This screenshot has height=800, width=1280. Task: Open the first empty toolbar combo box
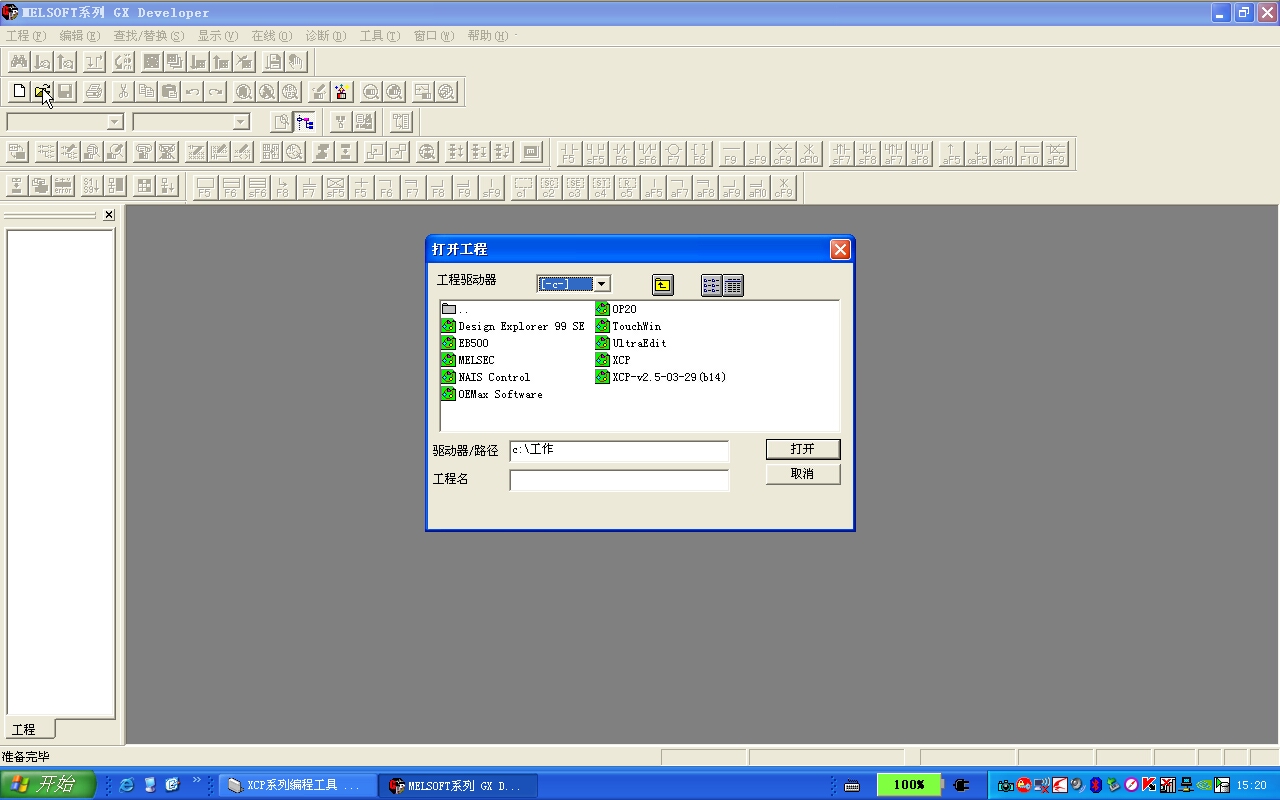tap(114, 122)
